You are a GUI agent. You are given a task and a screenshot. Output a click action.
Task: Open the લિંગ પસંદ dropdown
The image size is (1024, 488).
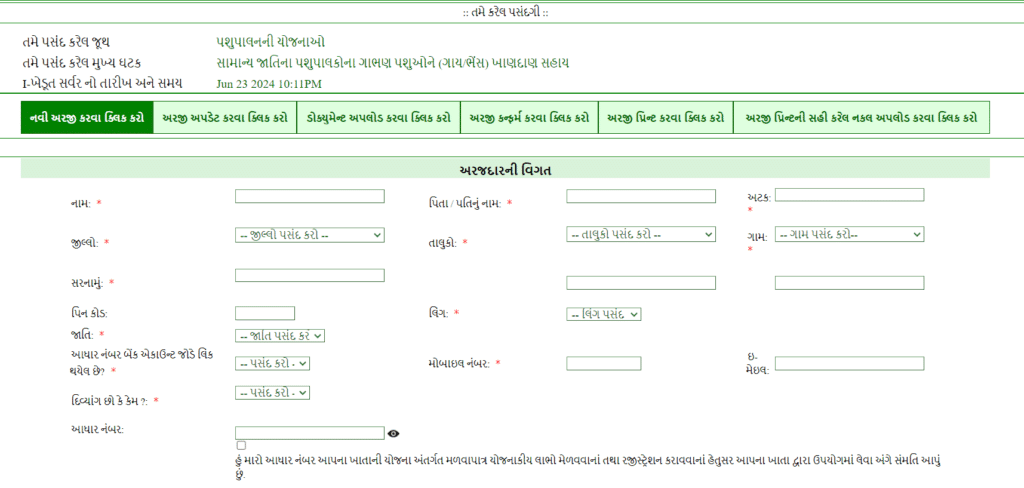pos(604,314)
